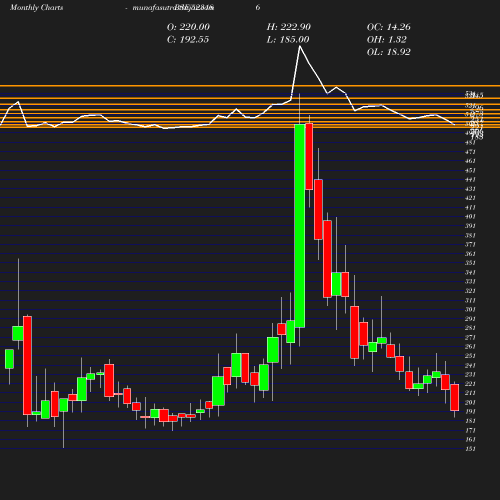Viewport: 500px width, 500px height.
Task: Click the peak of the white line
Action: pos(300,46)
